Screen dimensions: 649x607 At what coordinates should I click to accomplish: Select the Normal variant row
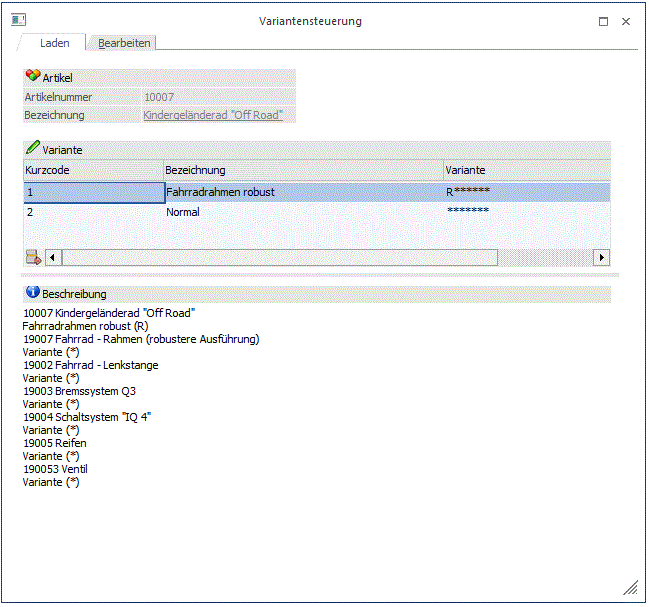pyautogui.click(x=303, y=212)
